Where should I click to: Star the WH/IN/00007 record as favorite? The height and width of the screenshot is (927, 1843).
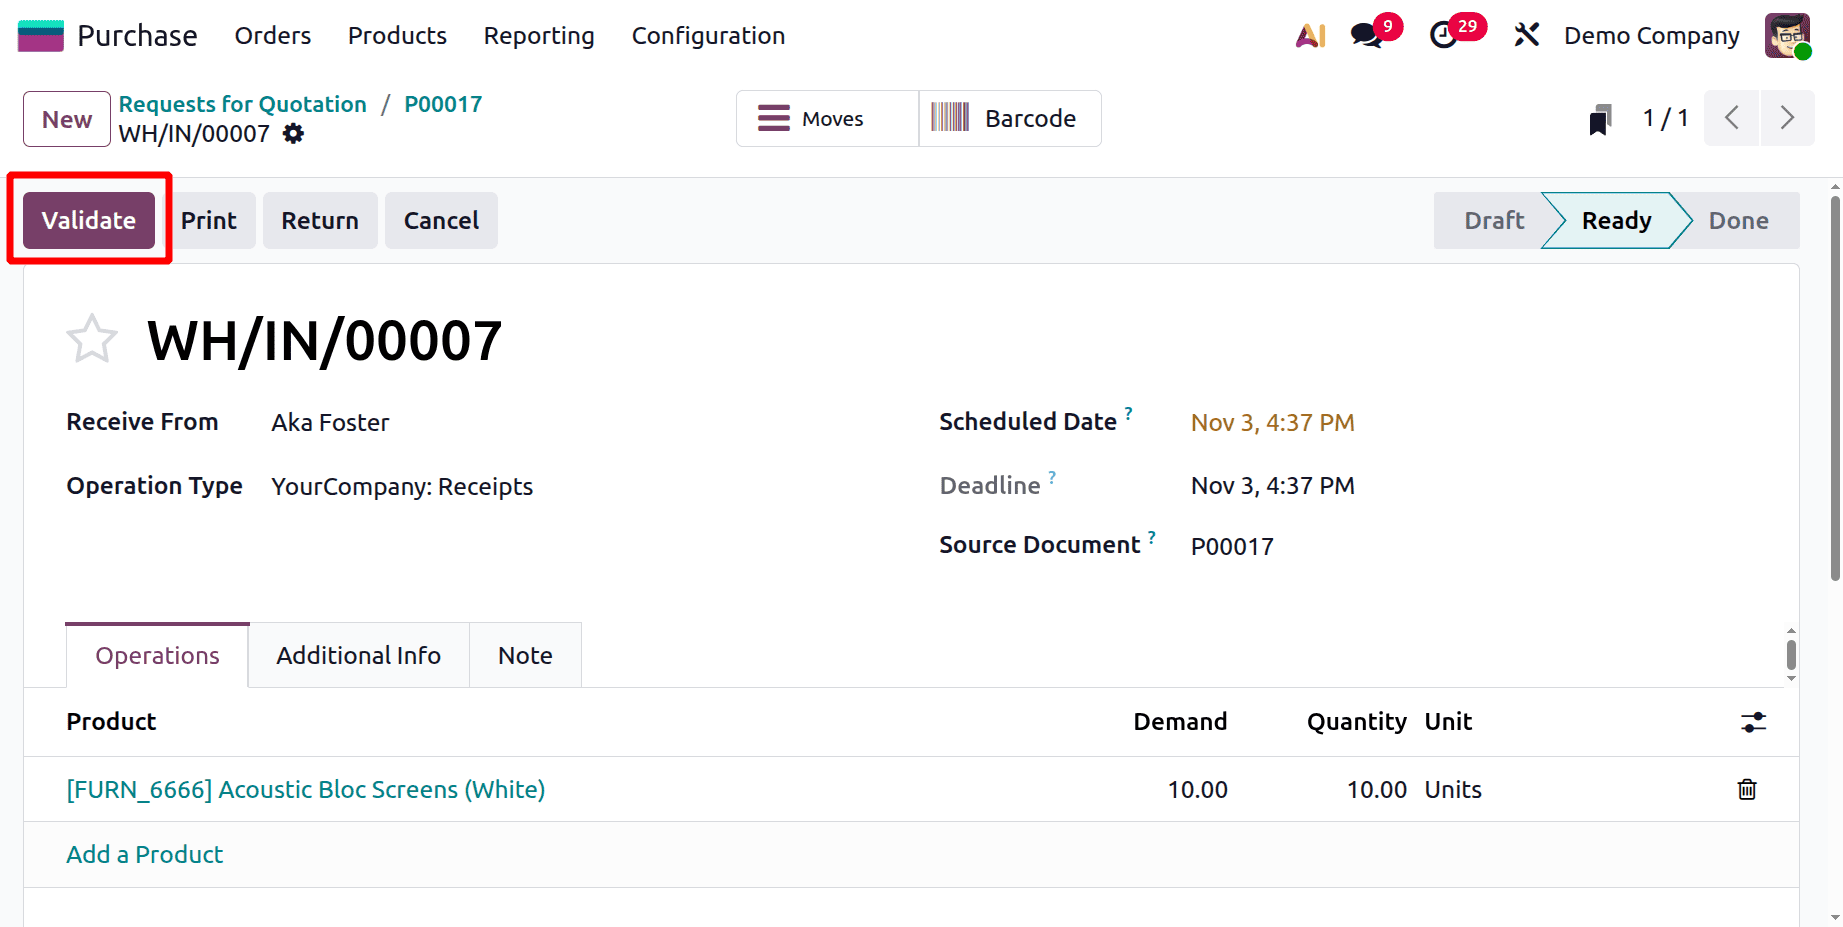(x=91, y=338)
